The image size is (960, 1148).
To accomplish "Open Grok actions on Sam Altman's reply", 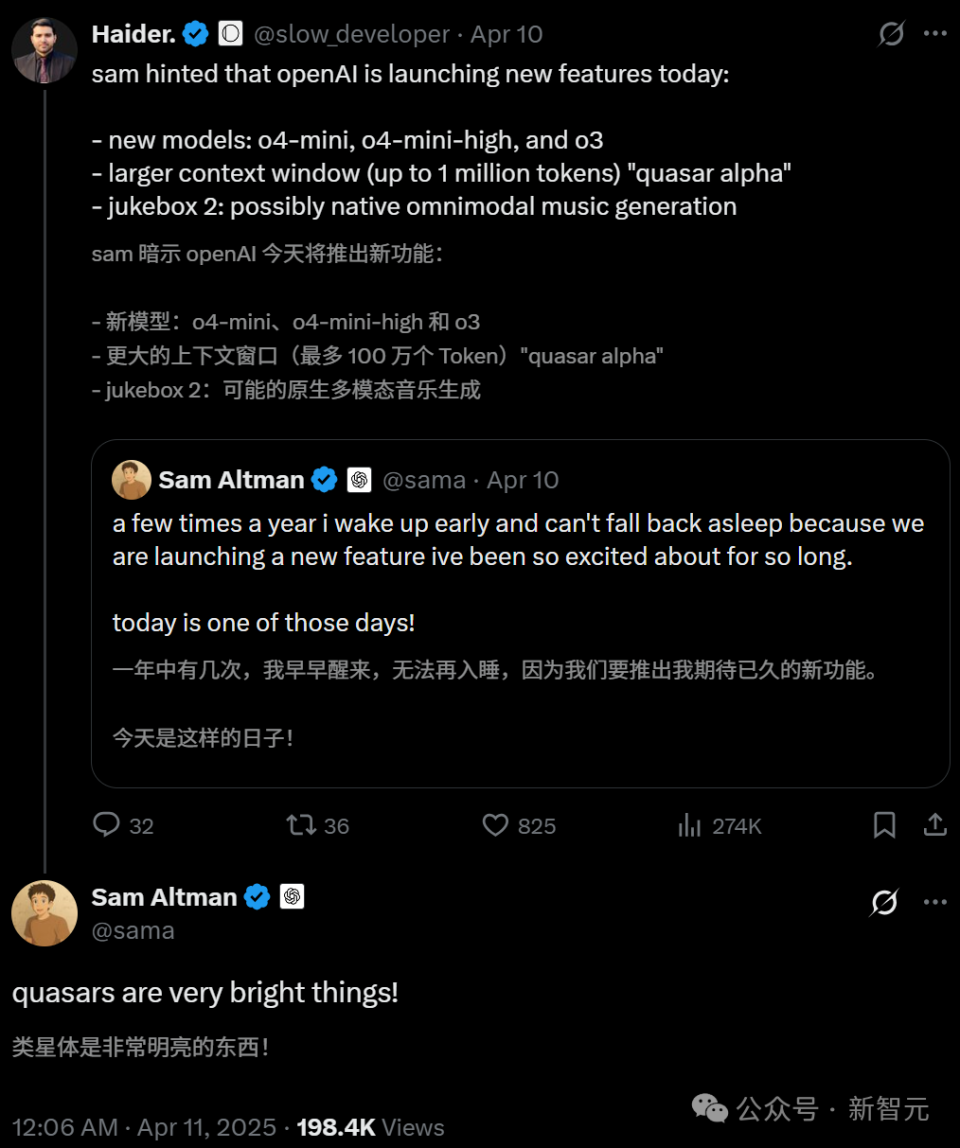I will click(882, 903).
